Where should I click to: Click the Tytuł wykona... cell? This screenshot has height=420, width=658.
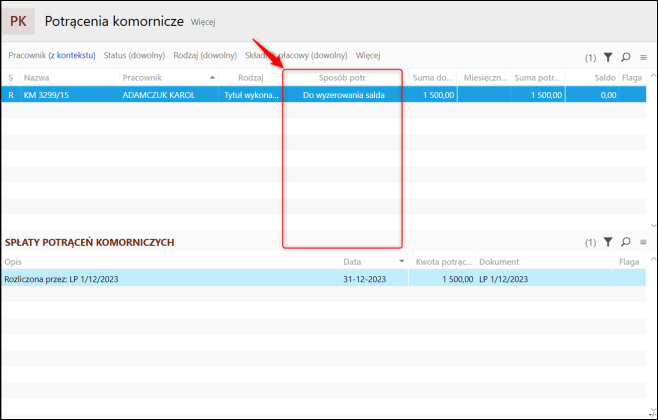(x=251, y=95)
